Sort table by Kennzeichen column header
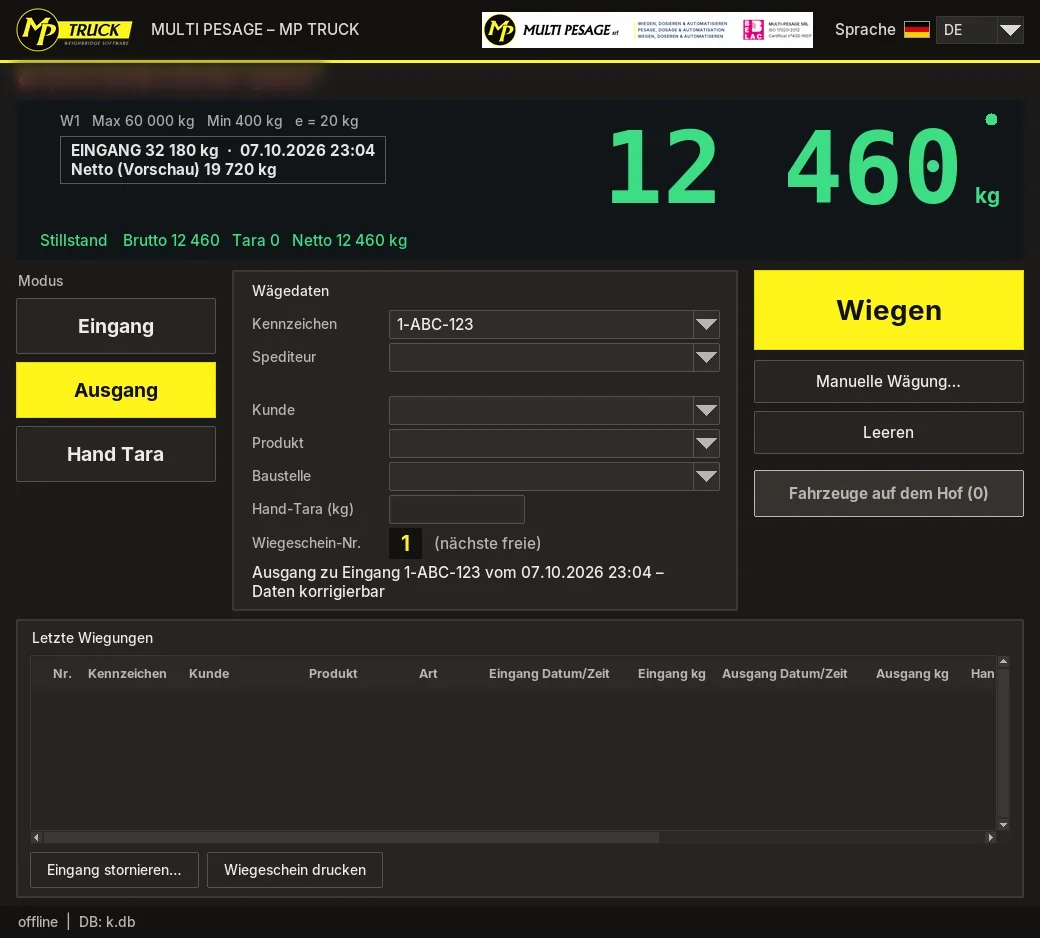The width and height of the screenshot is (1040, 938). [127, 673]
